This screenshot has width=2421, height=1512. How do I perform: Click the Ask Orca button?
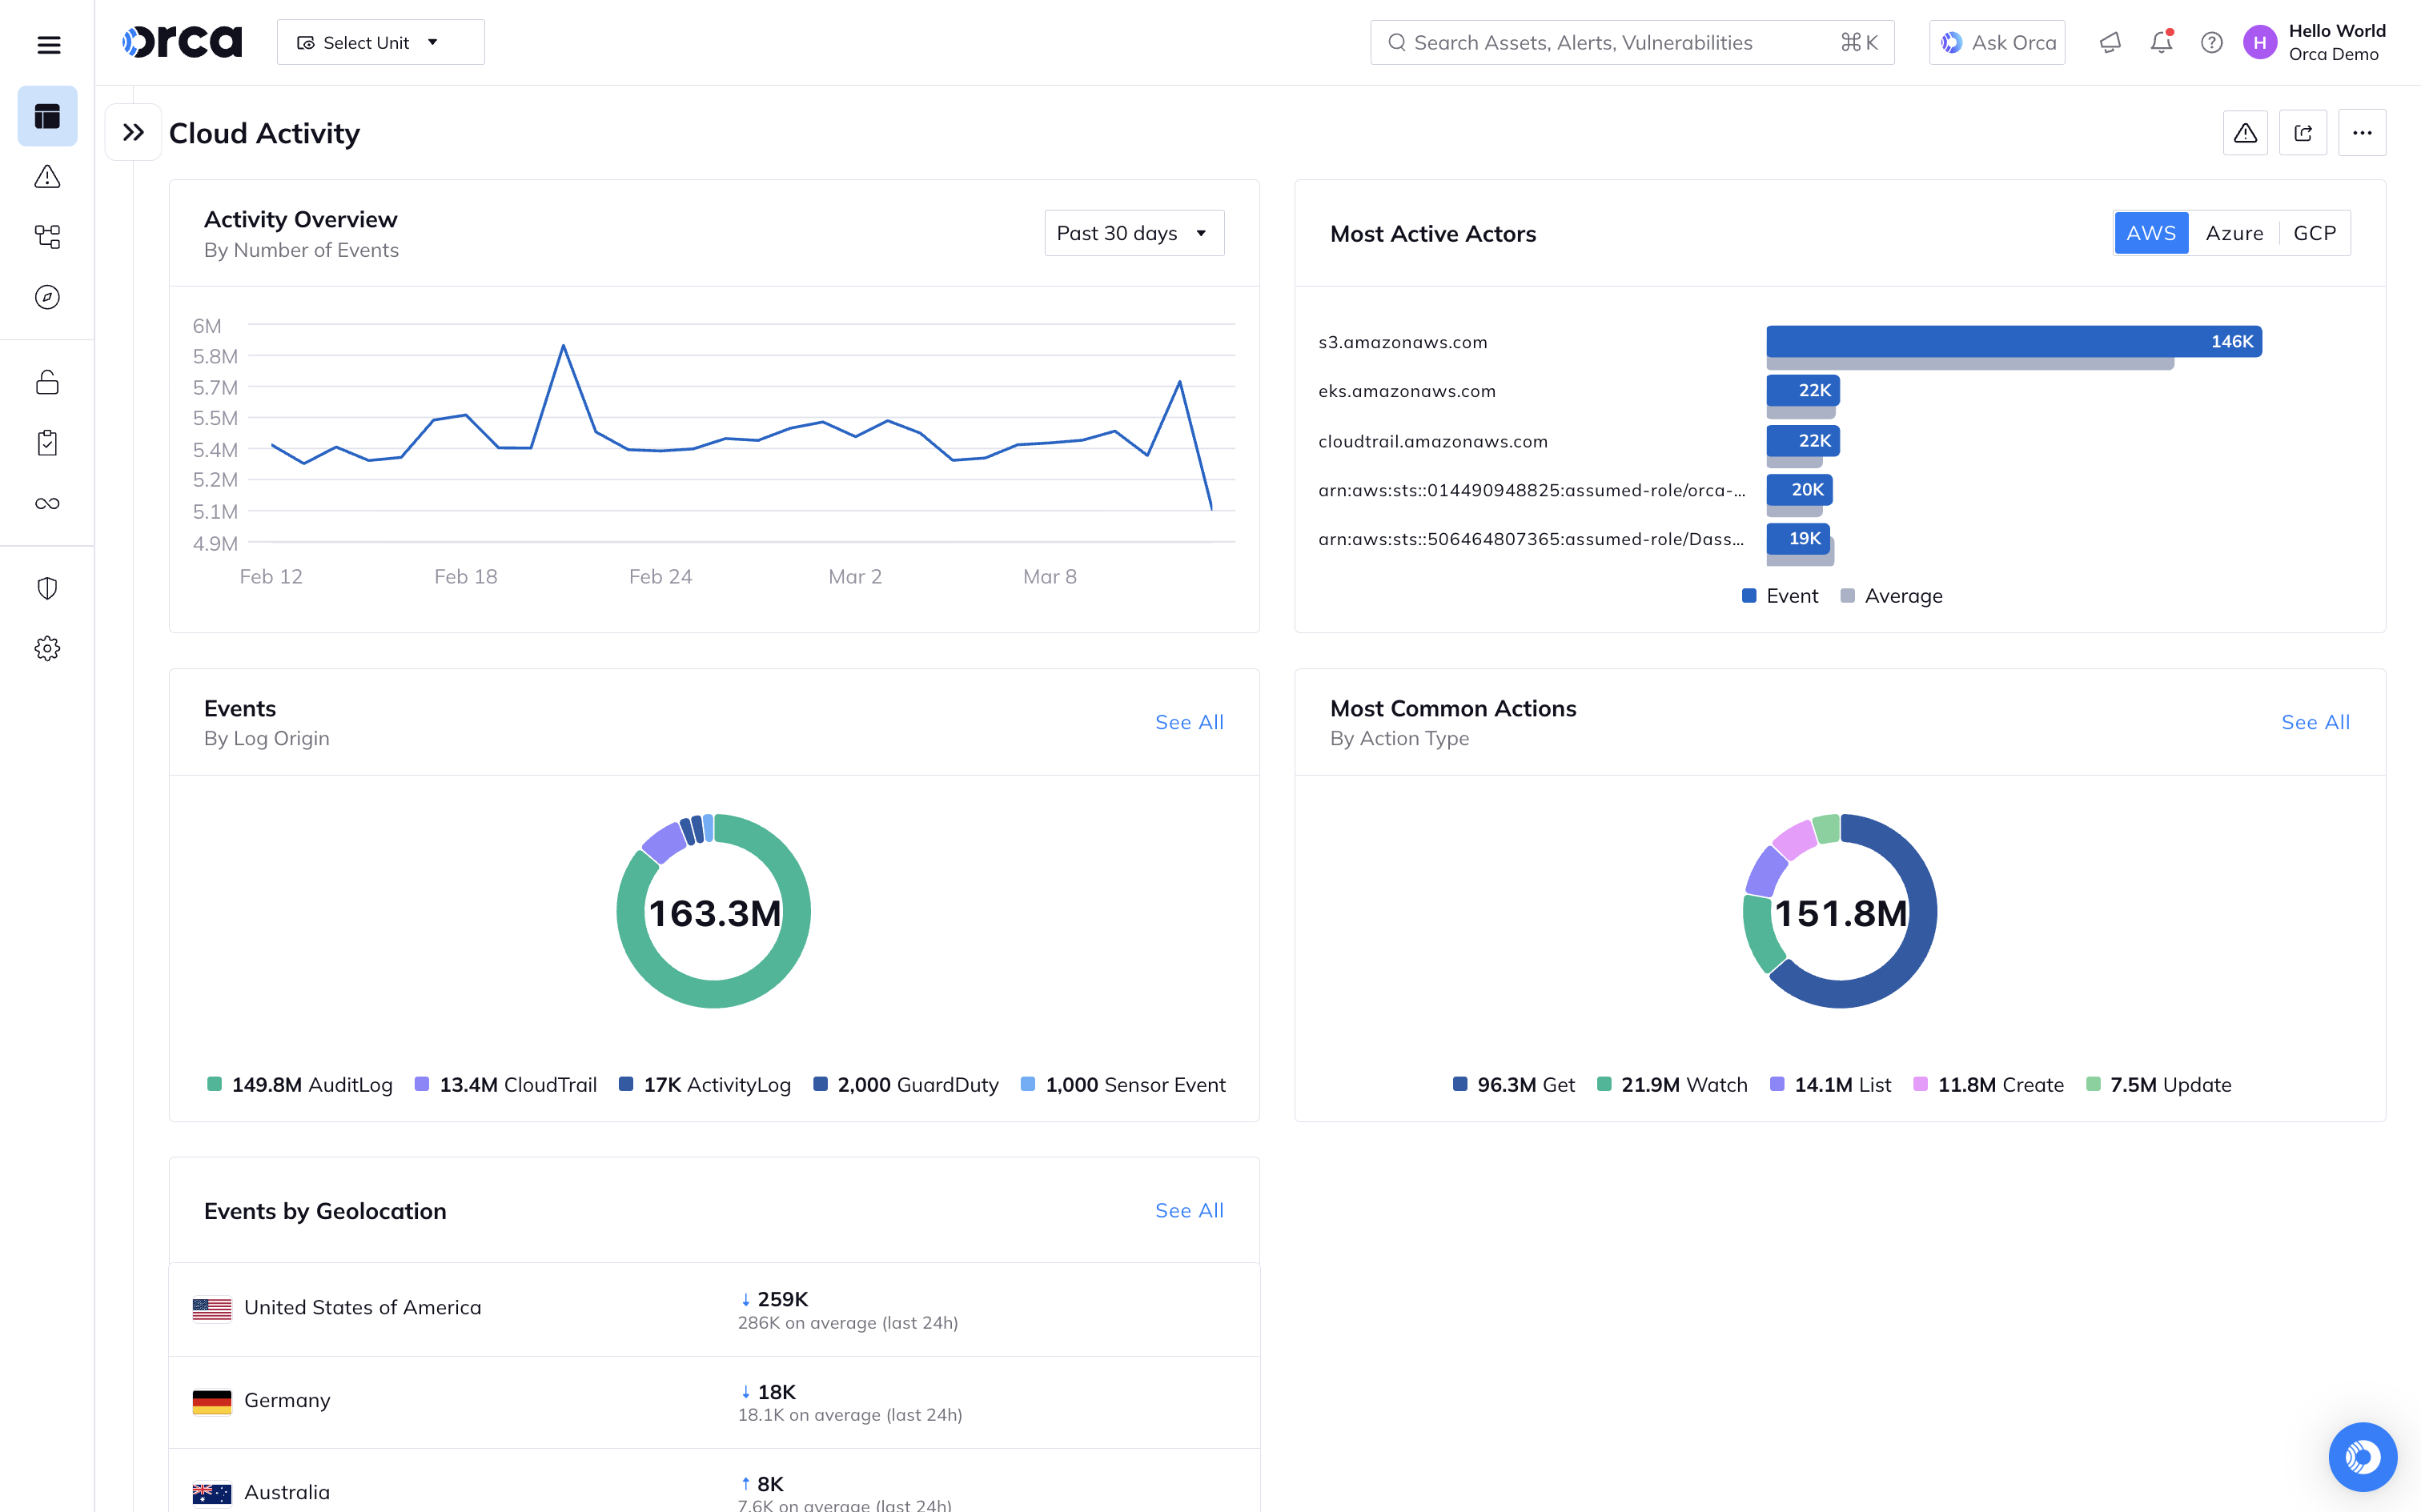pos(1996,42)
